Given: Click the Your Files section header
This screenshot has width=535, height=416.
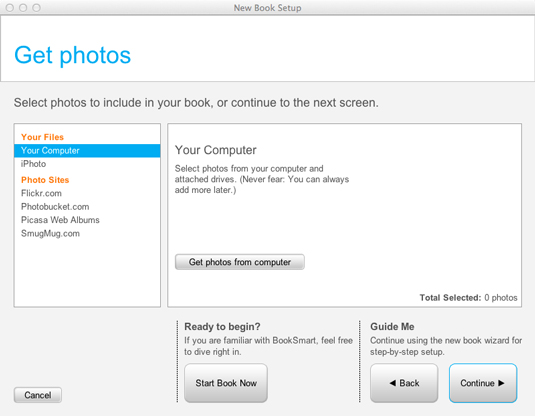Looking at the screenshot, I should coord(42,137).
